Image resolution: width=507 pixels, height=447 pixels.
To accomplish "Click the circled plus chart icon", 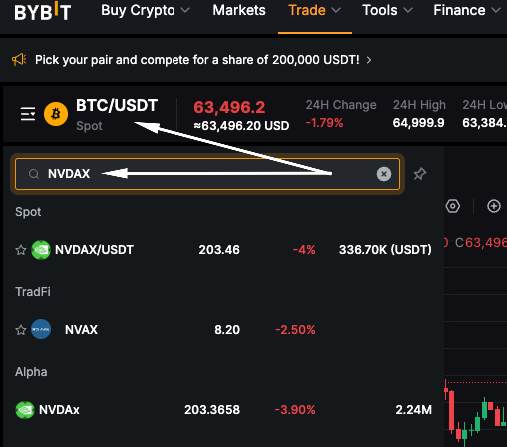I will click(494, 206).
